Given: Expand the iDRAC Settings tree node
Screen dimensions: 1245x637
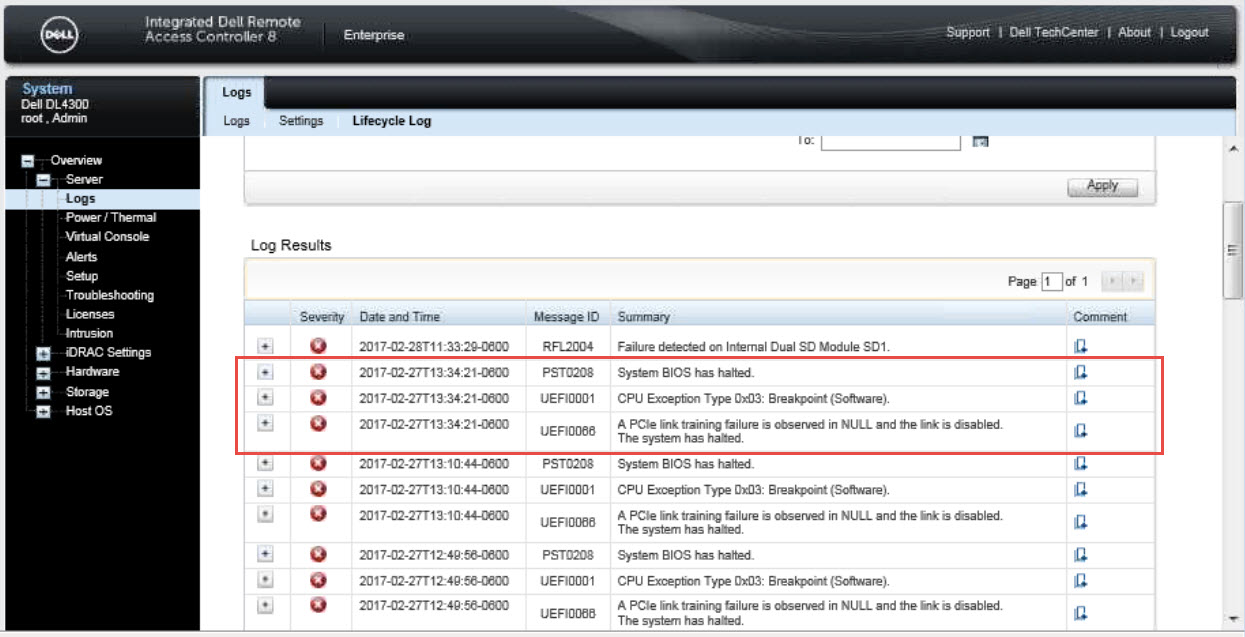Looking at the screenshot, I should (43, 353).
